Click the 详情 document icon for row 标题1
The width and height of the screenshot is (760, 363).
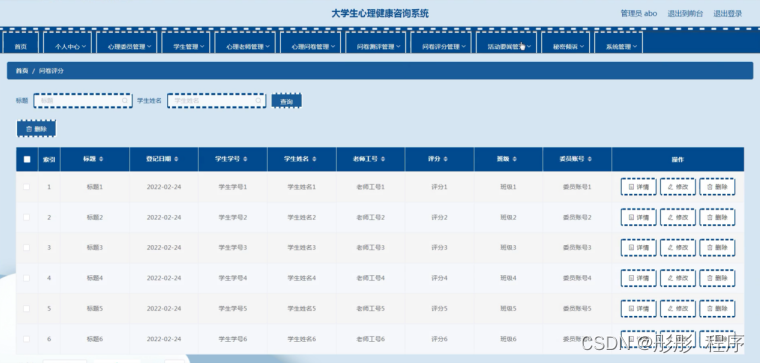pos(631,187)
